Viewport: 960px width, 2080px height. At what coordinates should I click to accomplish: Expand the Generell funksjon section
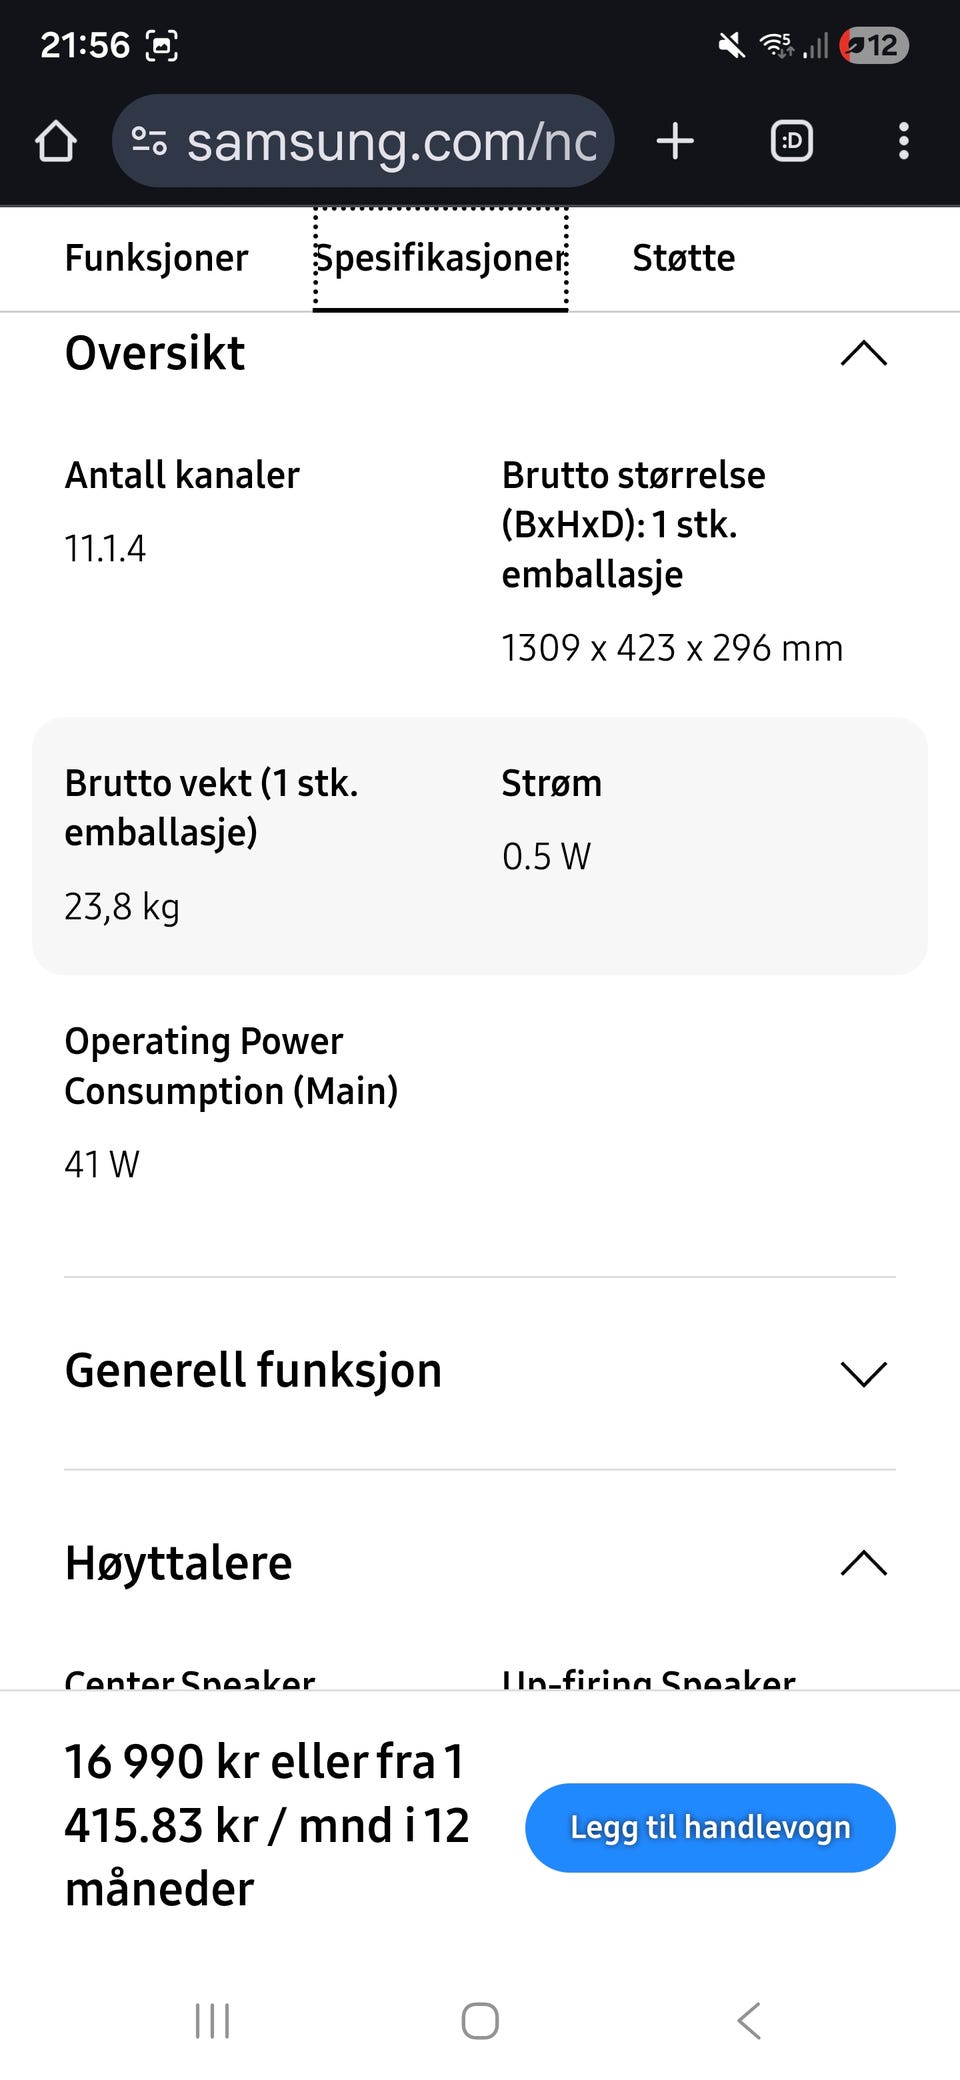pos(864,1373)
